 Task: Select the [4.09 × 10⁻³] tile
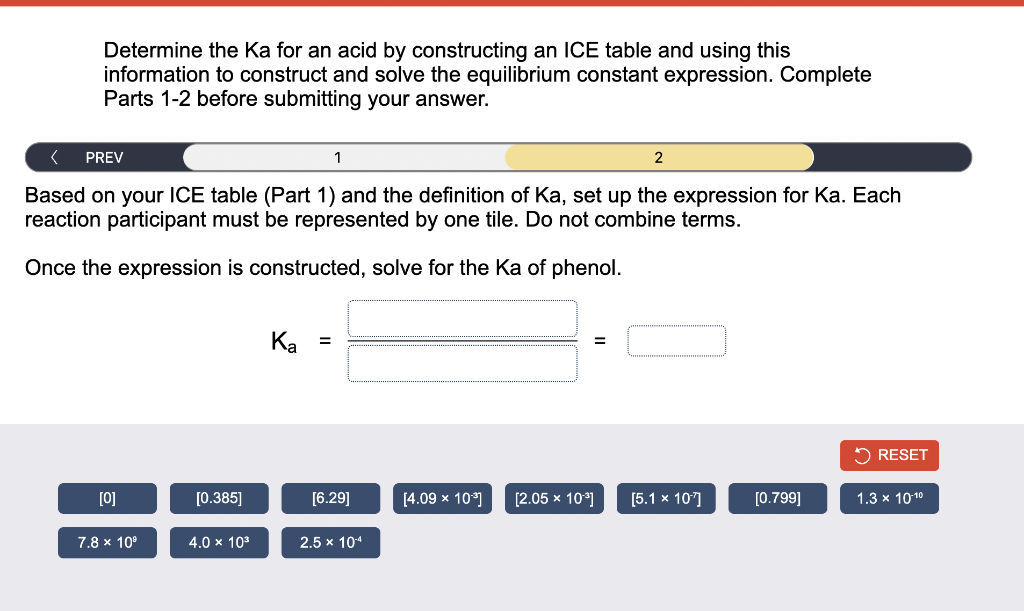[442, 498]
